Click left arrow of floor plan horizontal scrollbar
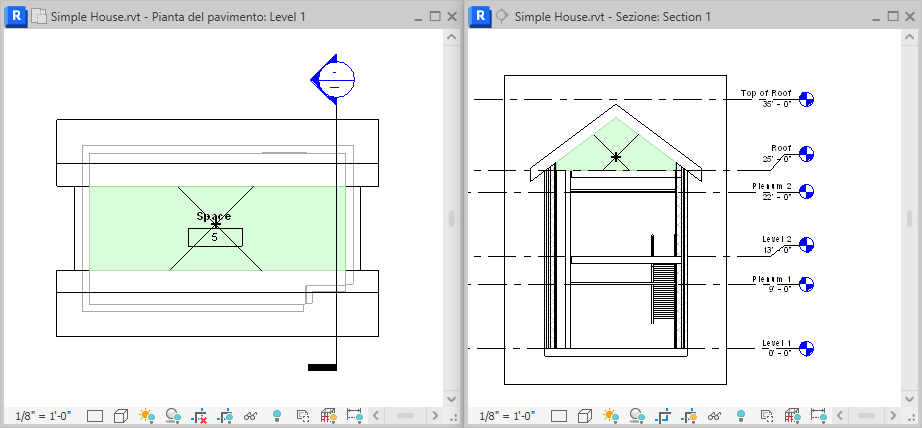The width and height of the screenshot is (922, 428). [376, 416]
